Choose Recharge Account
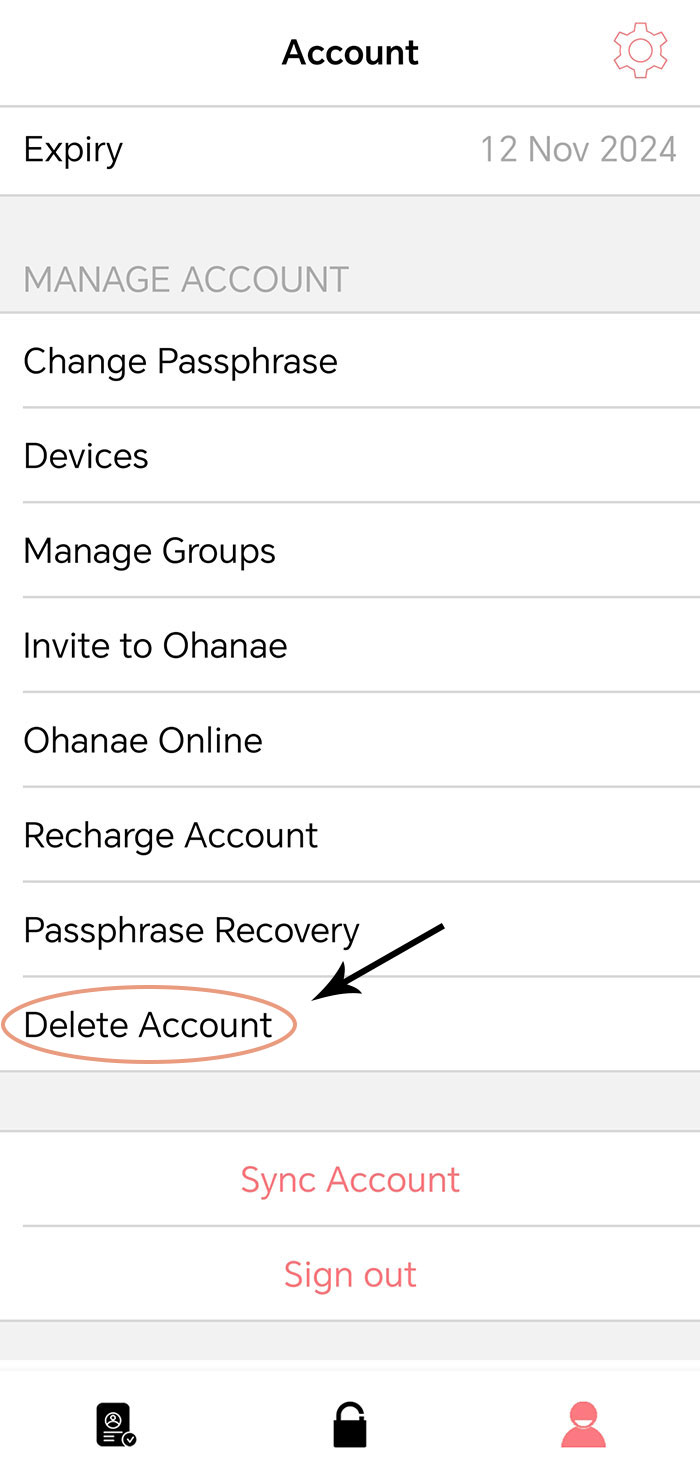The image size is (700, 1478). point(350,836)
